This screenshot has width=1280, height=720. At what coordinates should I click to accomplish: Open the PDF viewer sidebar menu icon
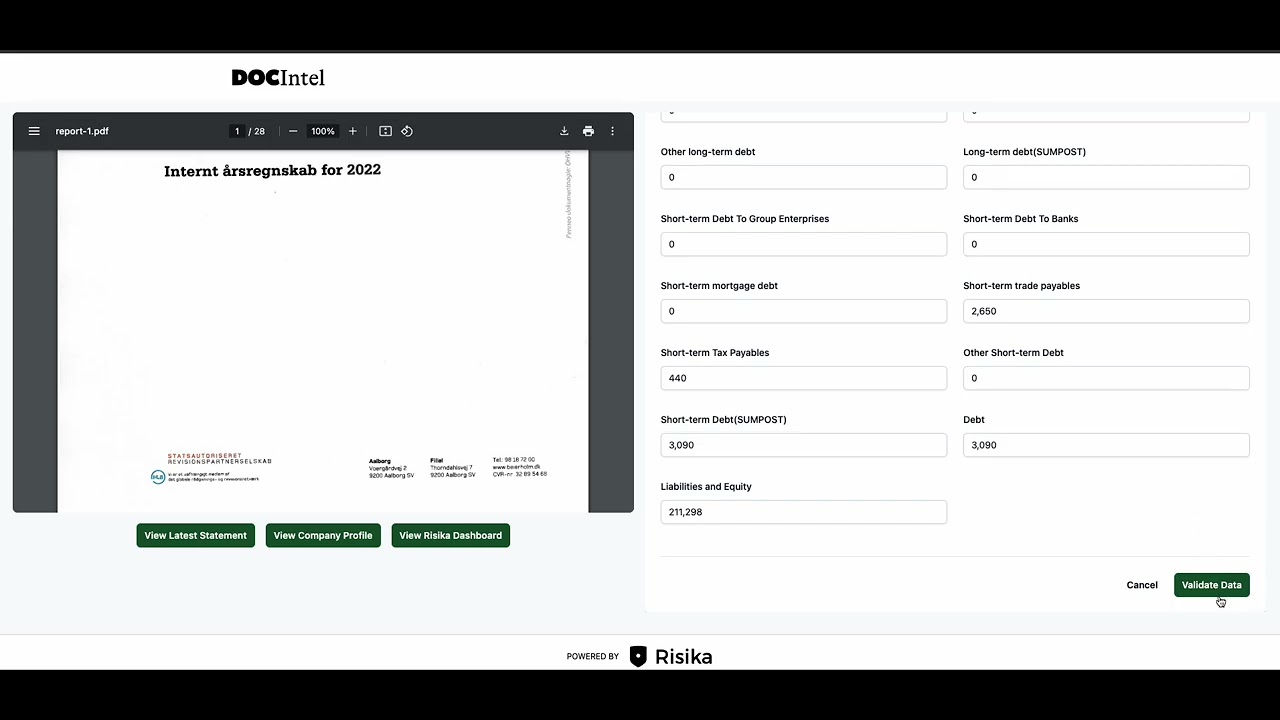tap(34, 131)
